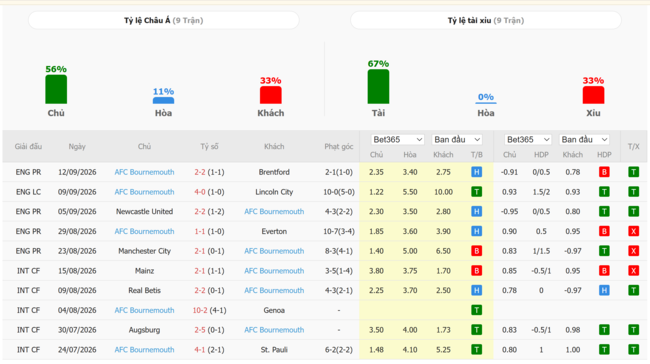Screen dimensions: 650x364
Task: Click the red X icon in Everton row
Action: tap(633, 231)
